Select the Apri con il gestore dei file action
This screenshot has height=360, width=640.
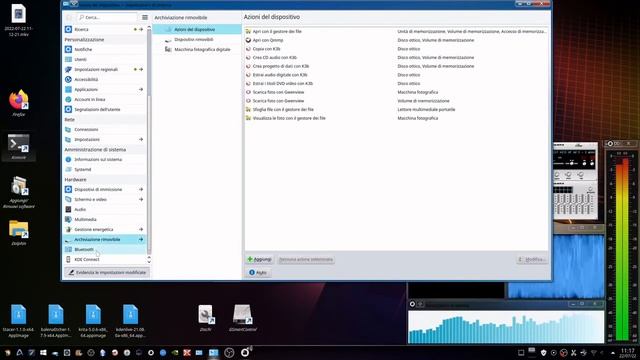click(x=396, y=31)
